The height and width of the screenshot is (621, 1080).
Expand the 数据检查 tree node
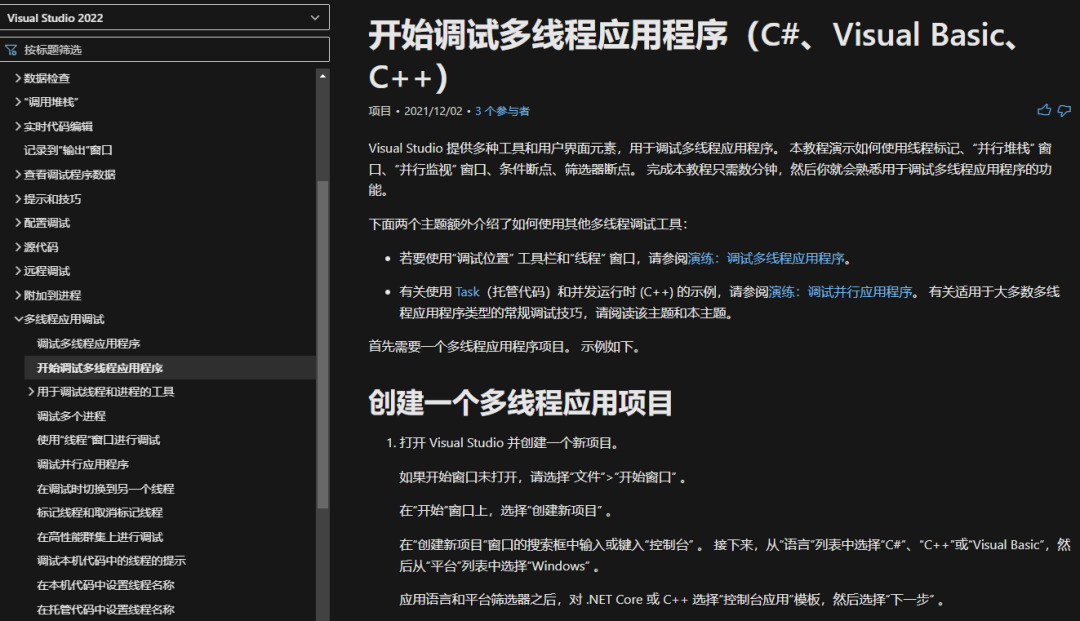18,78
